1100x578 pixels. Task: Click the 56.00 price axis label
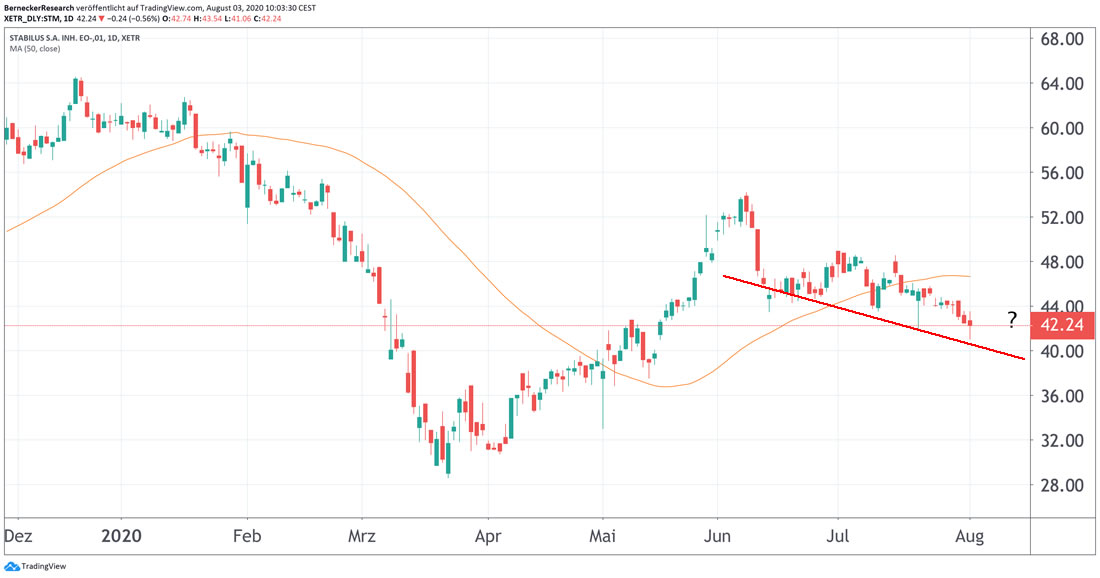click(x=1064, y=173)
